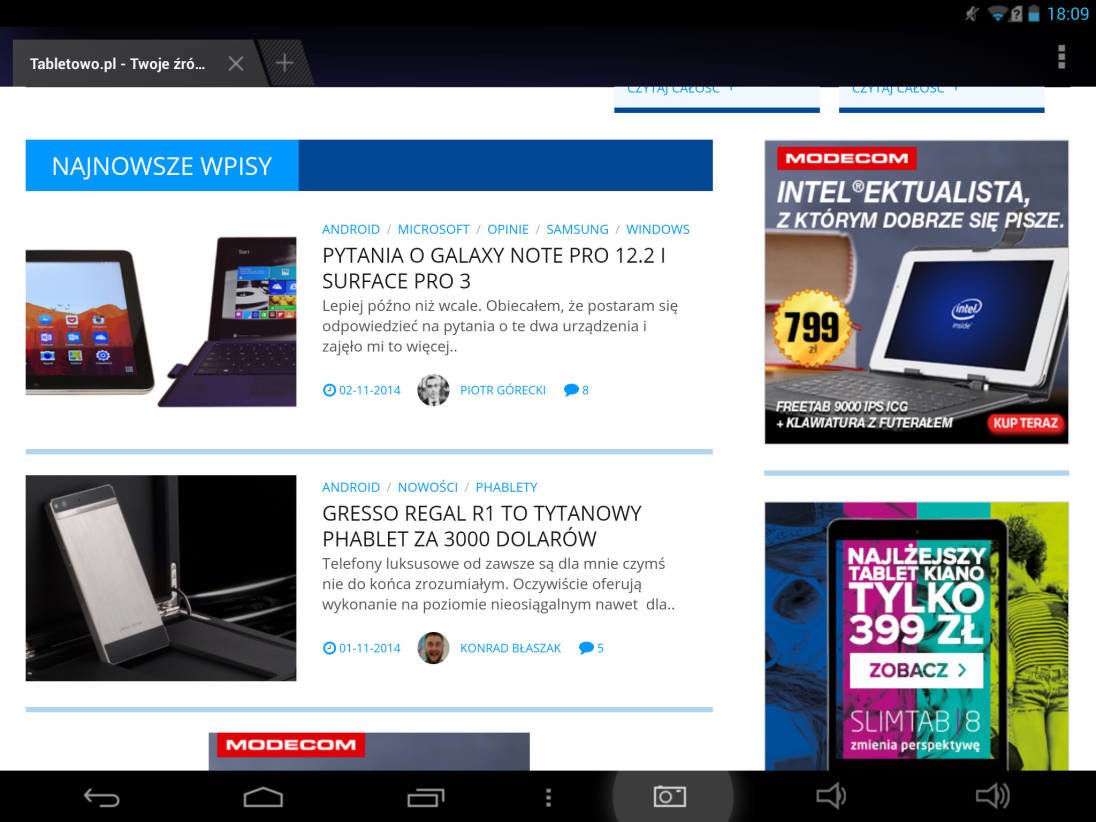This screenshot has width=1096, height=822.
Task: Read the Gresso Regal R1 article
Action: 482,526
